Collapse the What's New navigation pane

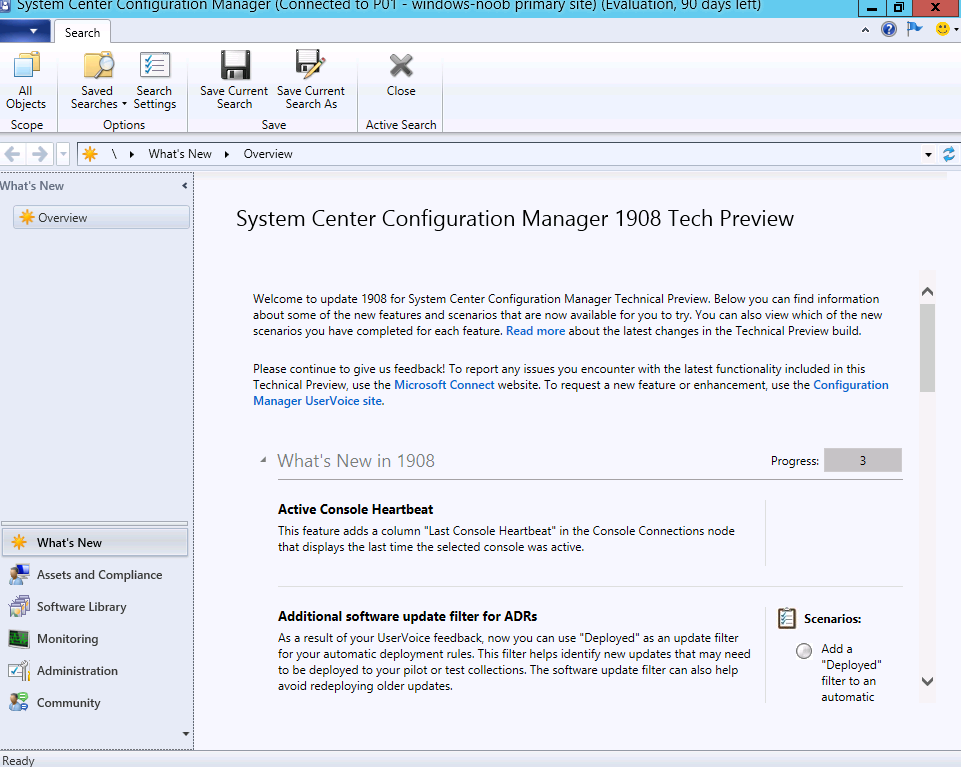[x=184, y=185]
